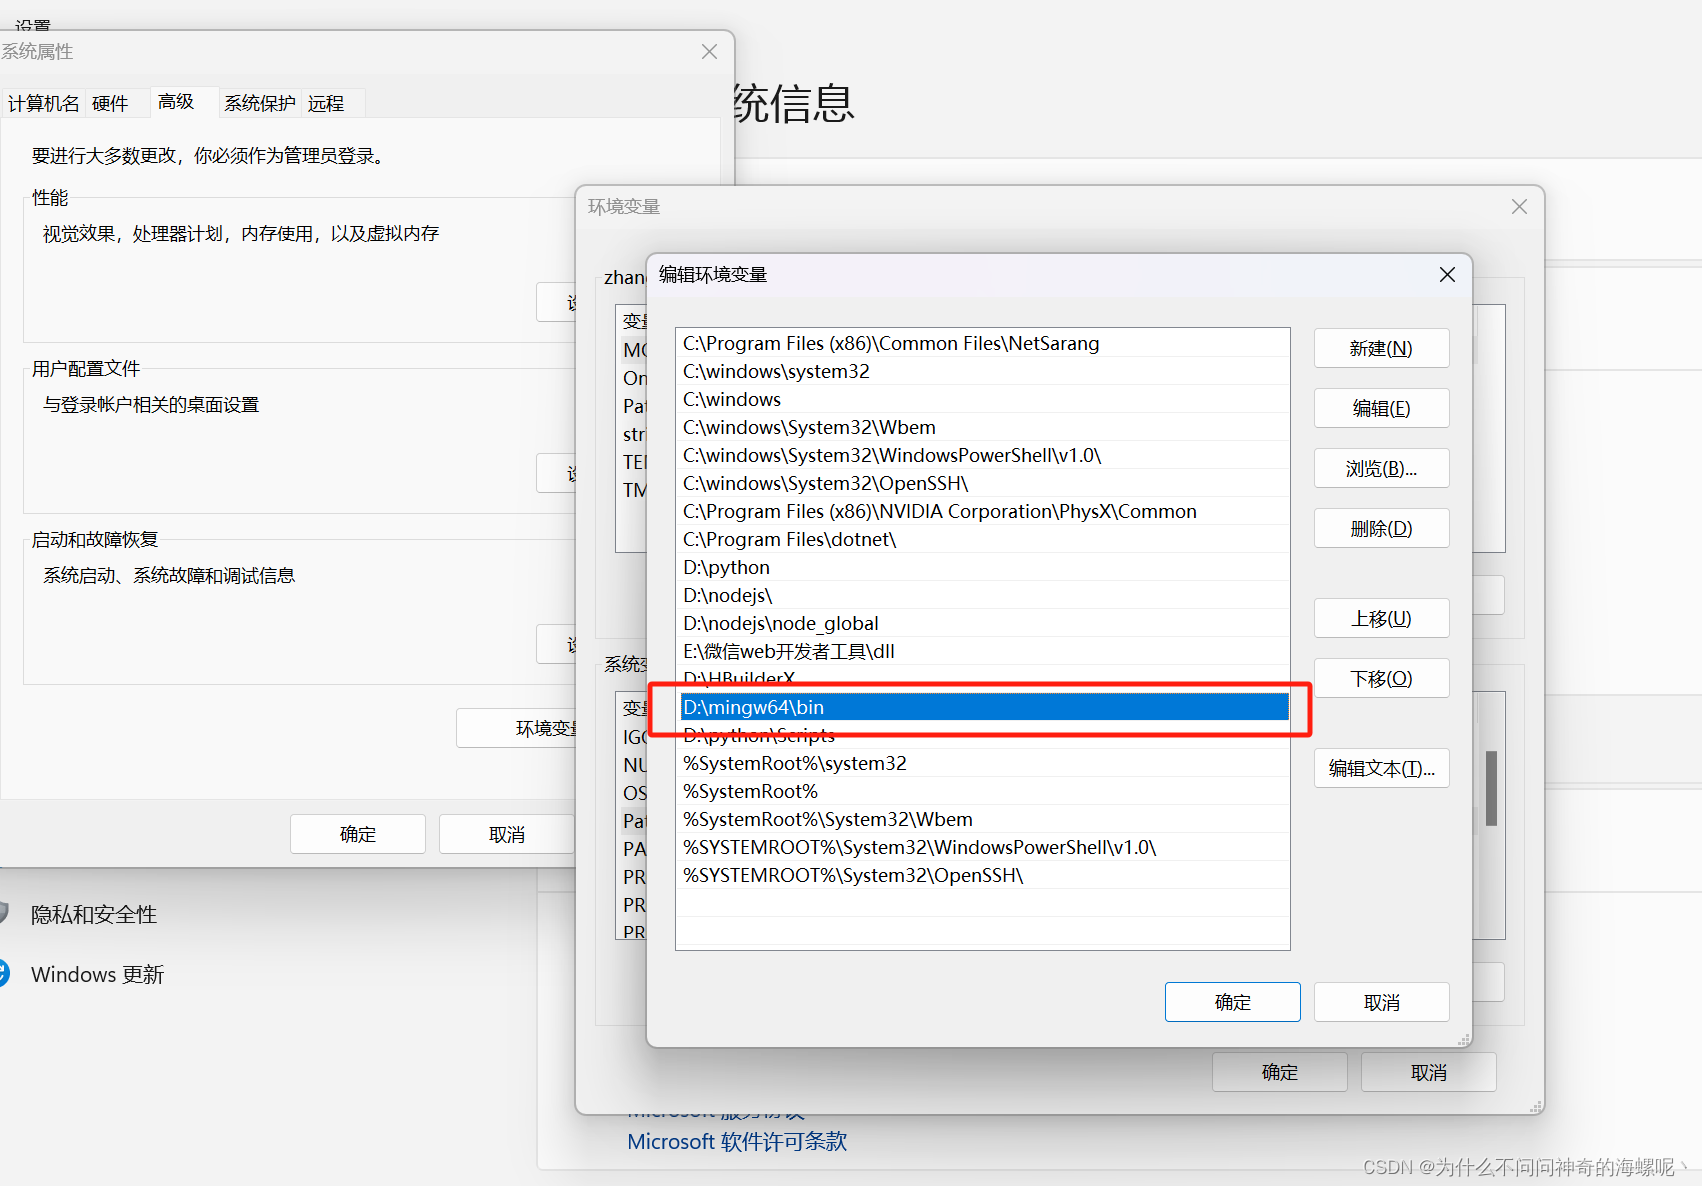Open the 系统保护 tab
Viewport: 1702px width, 1186px height.
tap(259, 103)
